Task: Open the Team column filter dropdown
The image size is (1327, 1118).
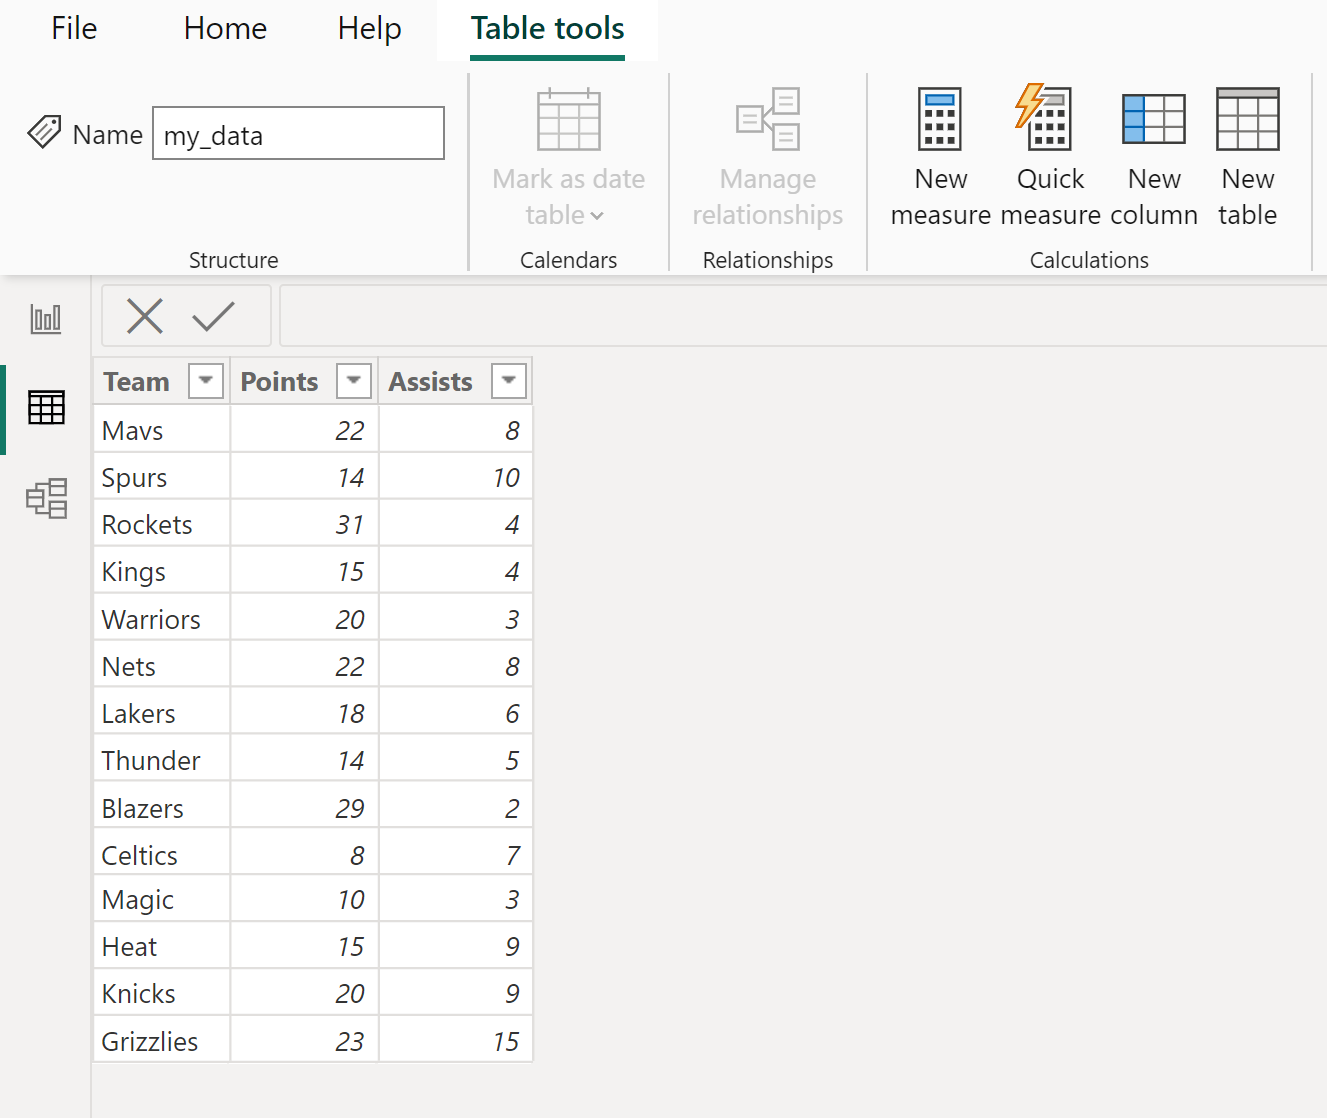Action: (206, 381)
